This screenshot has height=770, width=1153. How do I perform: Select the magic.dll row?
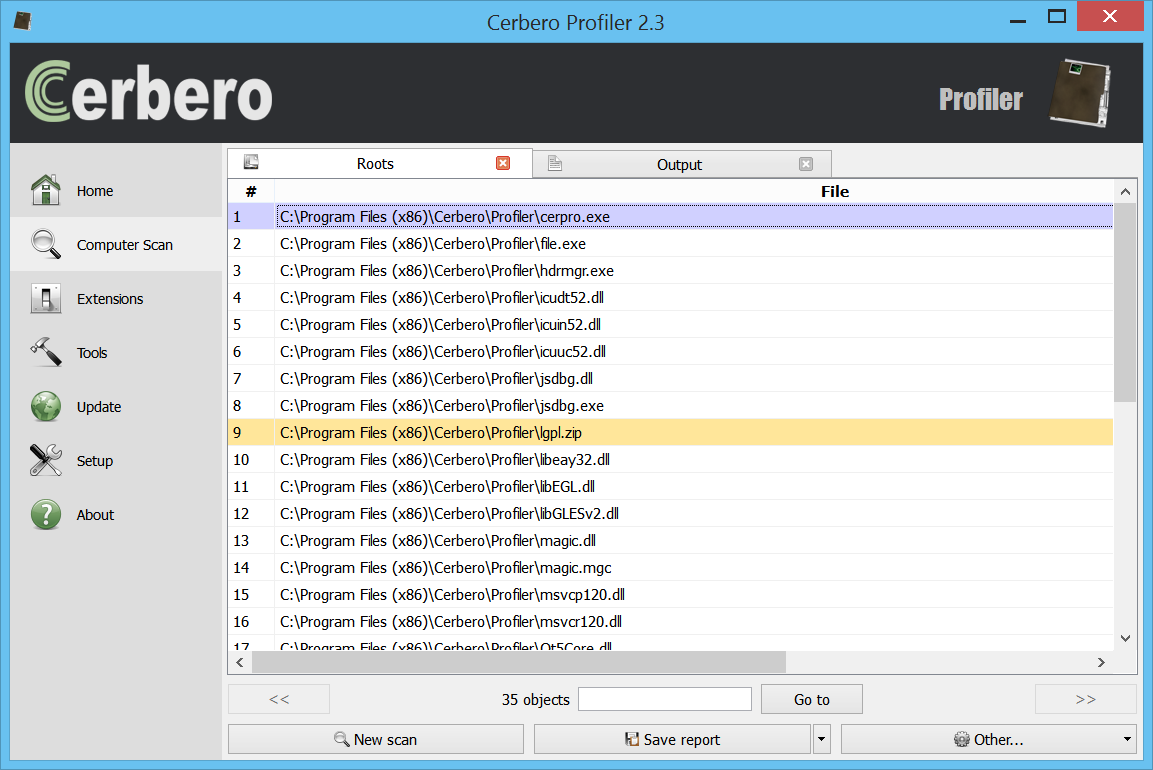point(671,541)
